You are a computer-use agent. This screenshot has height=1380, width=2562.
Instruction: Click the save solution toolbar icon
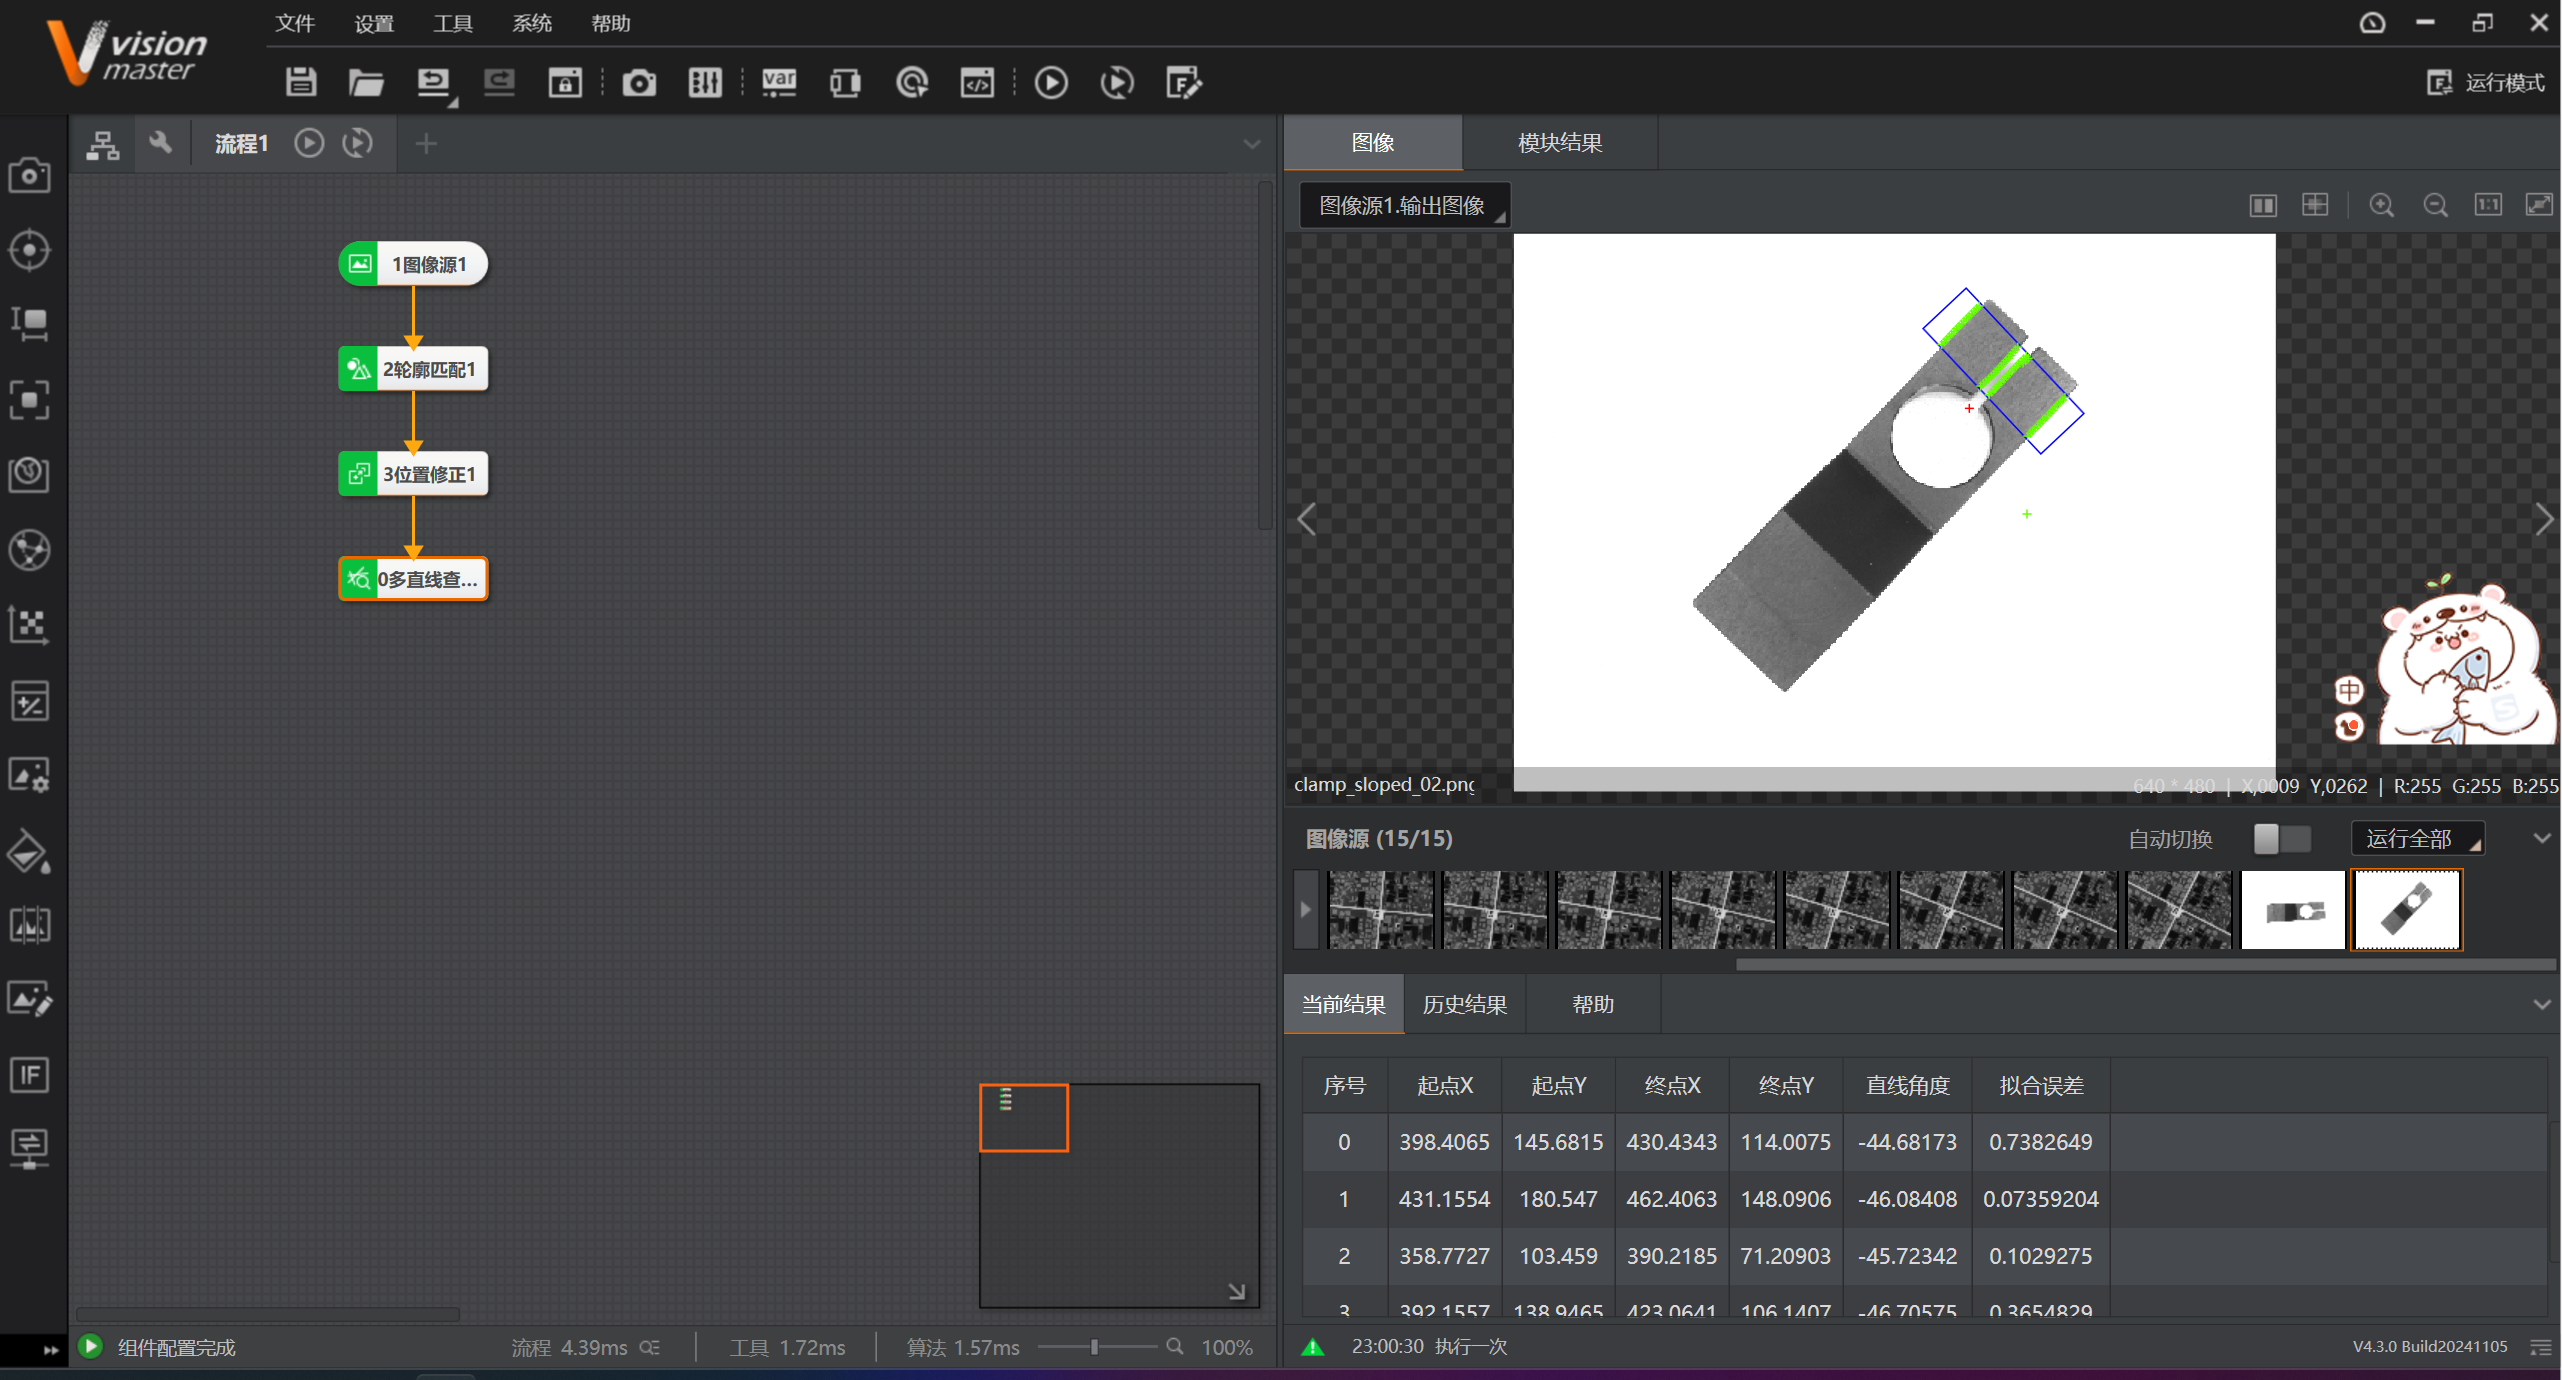[x=300, y=82]
